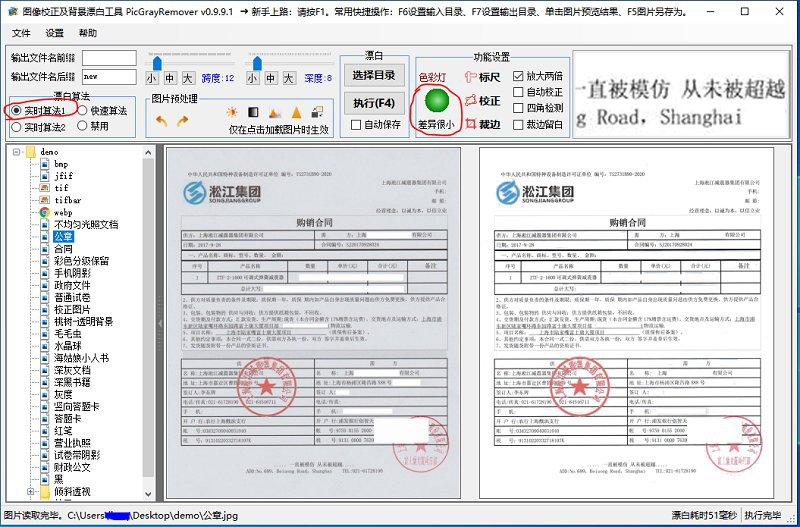The height and width of the screenshot is (527, 800).
Task: Click the rotate right arrow icon
Action: coord(183,121)
